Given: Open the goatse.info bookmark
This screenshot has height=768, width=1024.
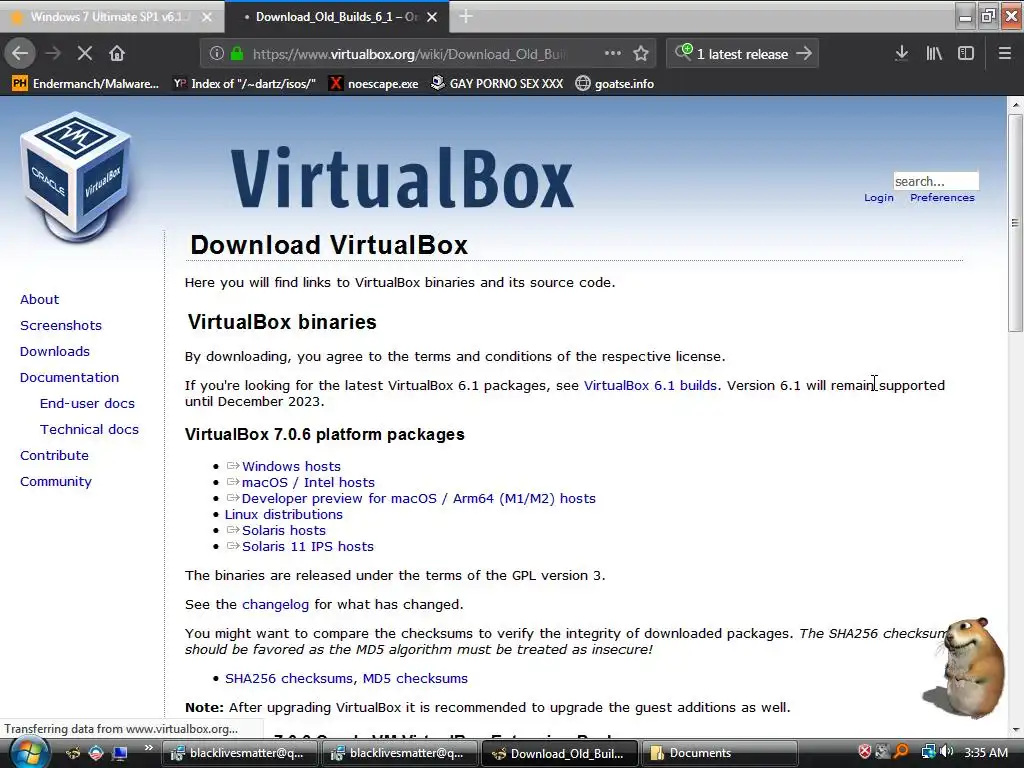Looking at the screenshot, I should tap(615, 84).
